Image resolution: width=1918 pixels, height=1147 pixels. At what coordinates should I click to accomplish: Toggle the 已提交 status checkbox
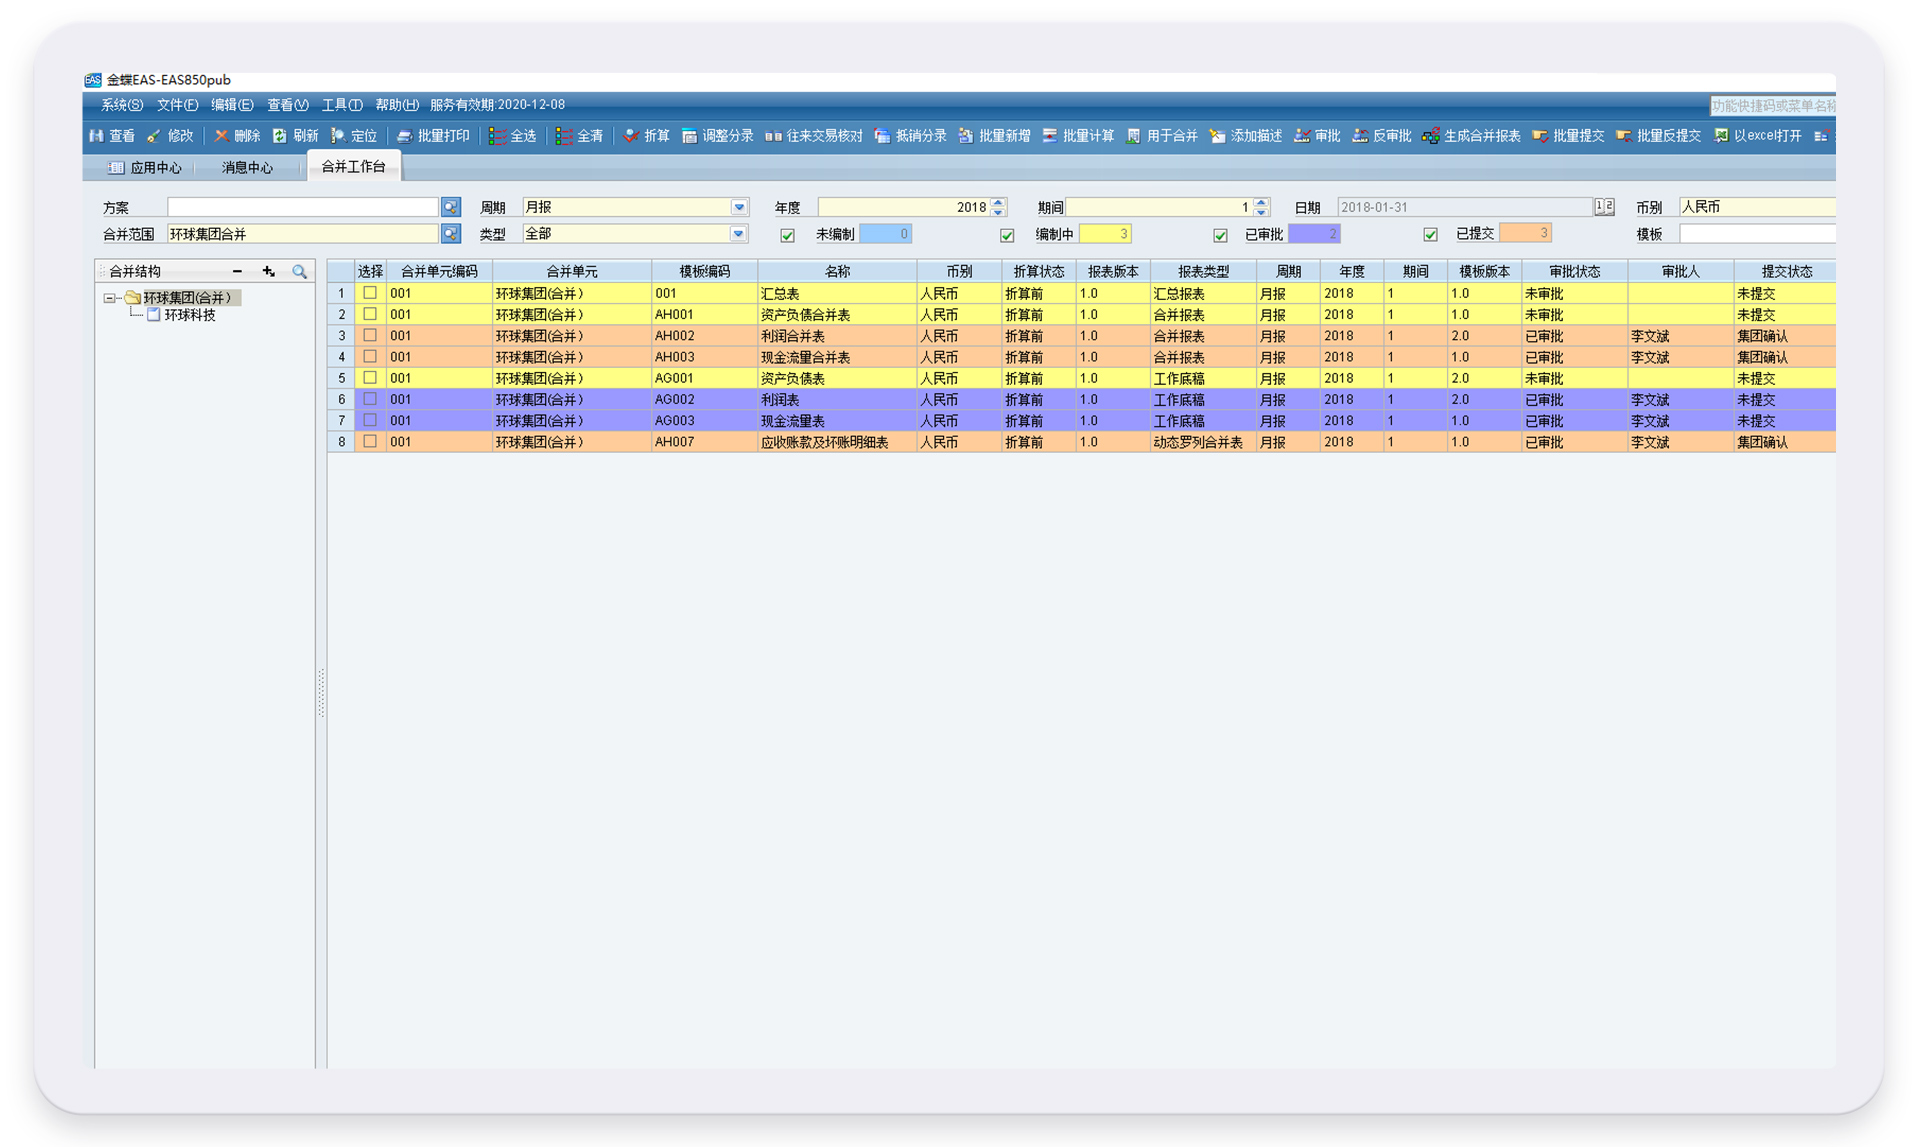click(1430, 235)
